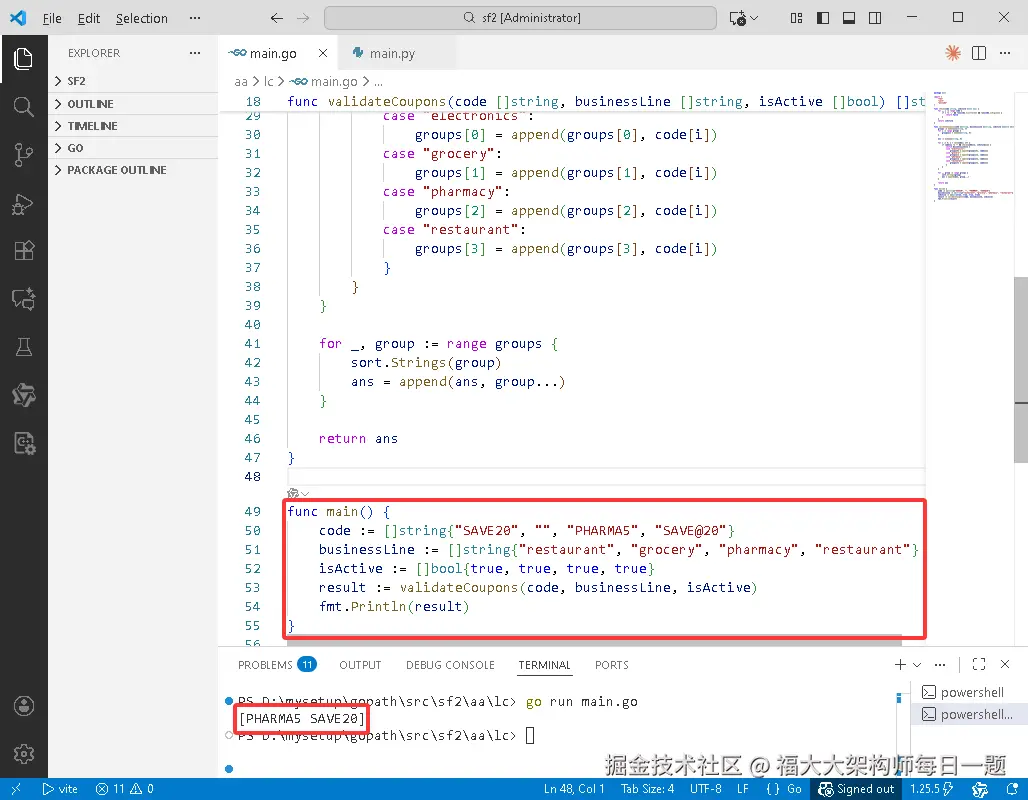
Task: Open Customize Layout button in title bar
Action: pos(796,18)
